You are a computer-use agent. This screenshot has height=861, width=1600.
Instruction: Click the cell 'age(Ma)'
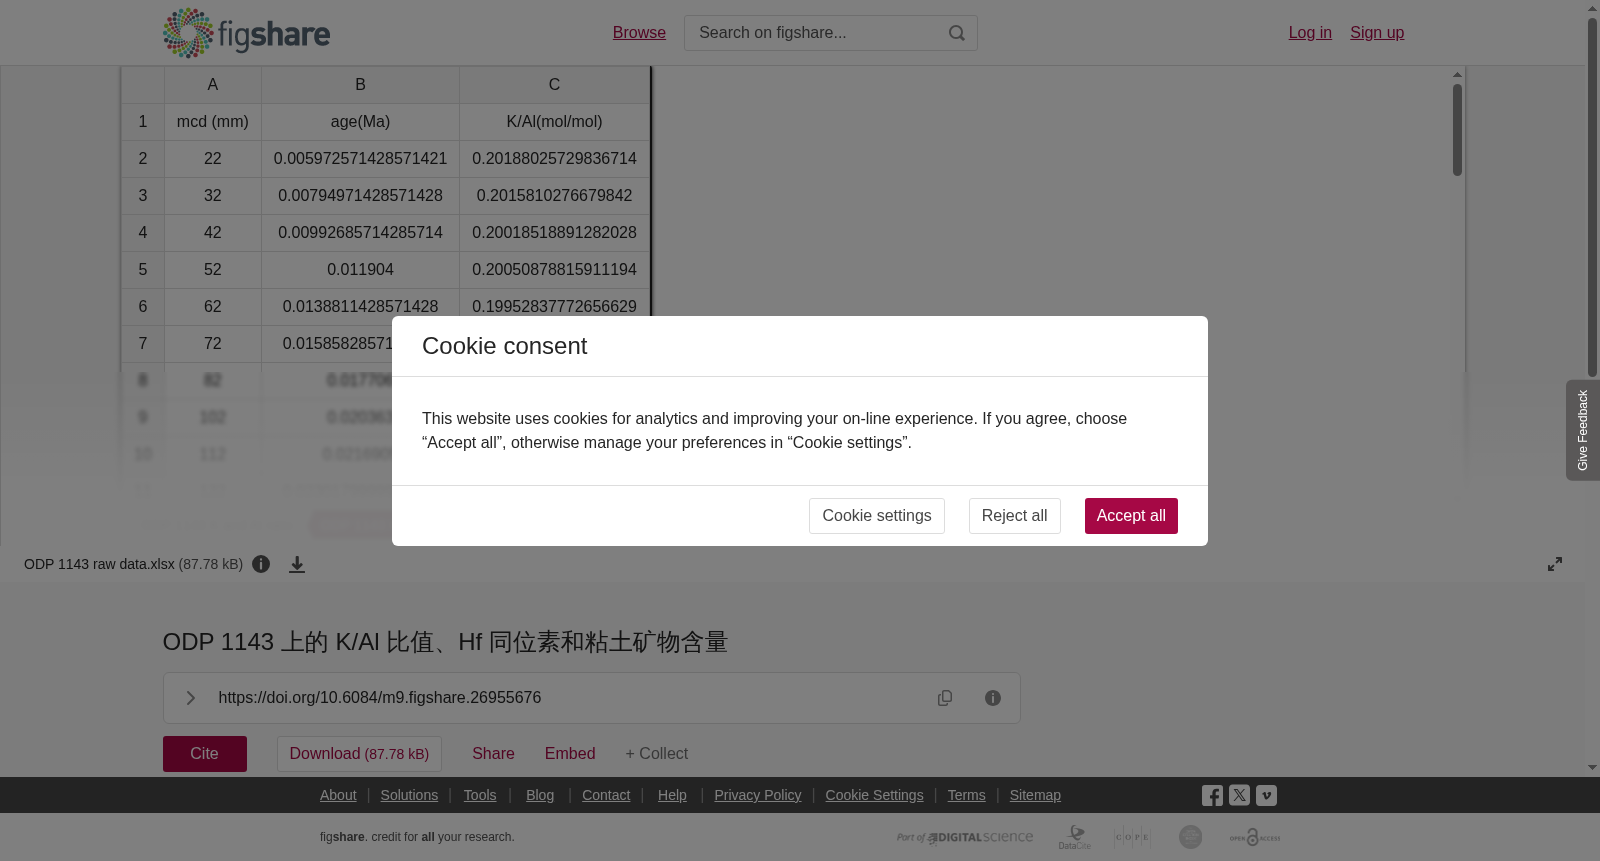point(360,122)
